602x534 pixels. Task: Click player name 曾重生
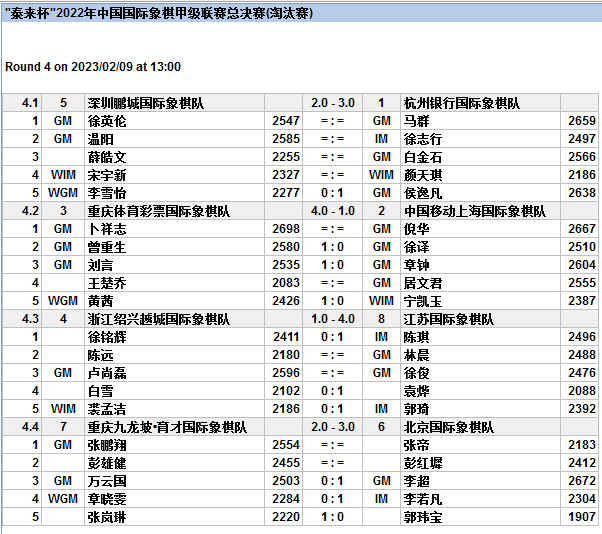click(x=107, y=247)
